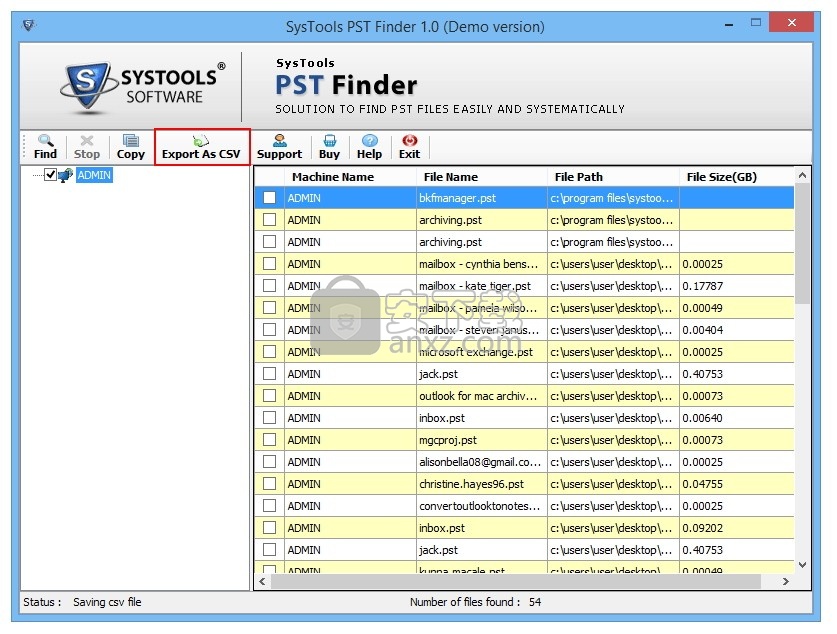The height and width of the screenshot is (634, 837).
Task: Click the Buy cart icon
Action: coord(329,140)
